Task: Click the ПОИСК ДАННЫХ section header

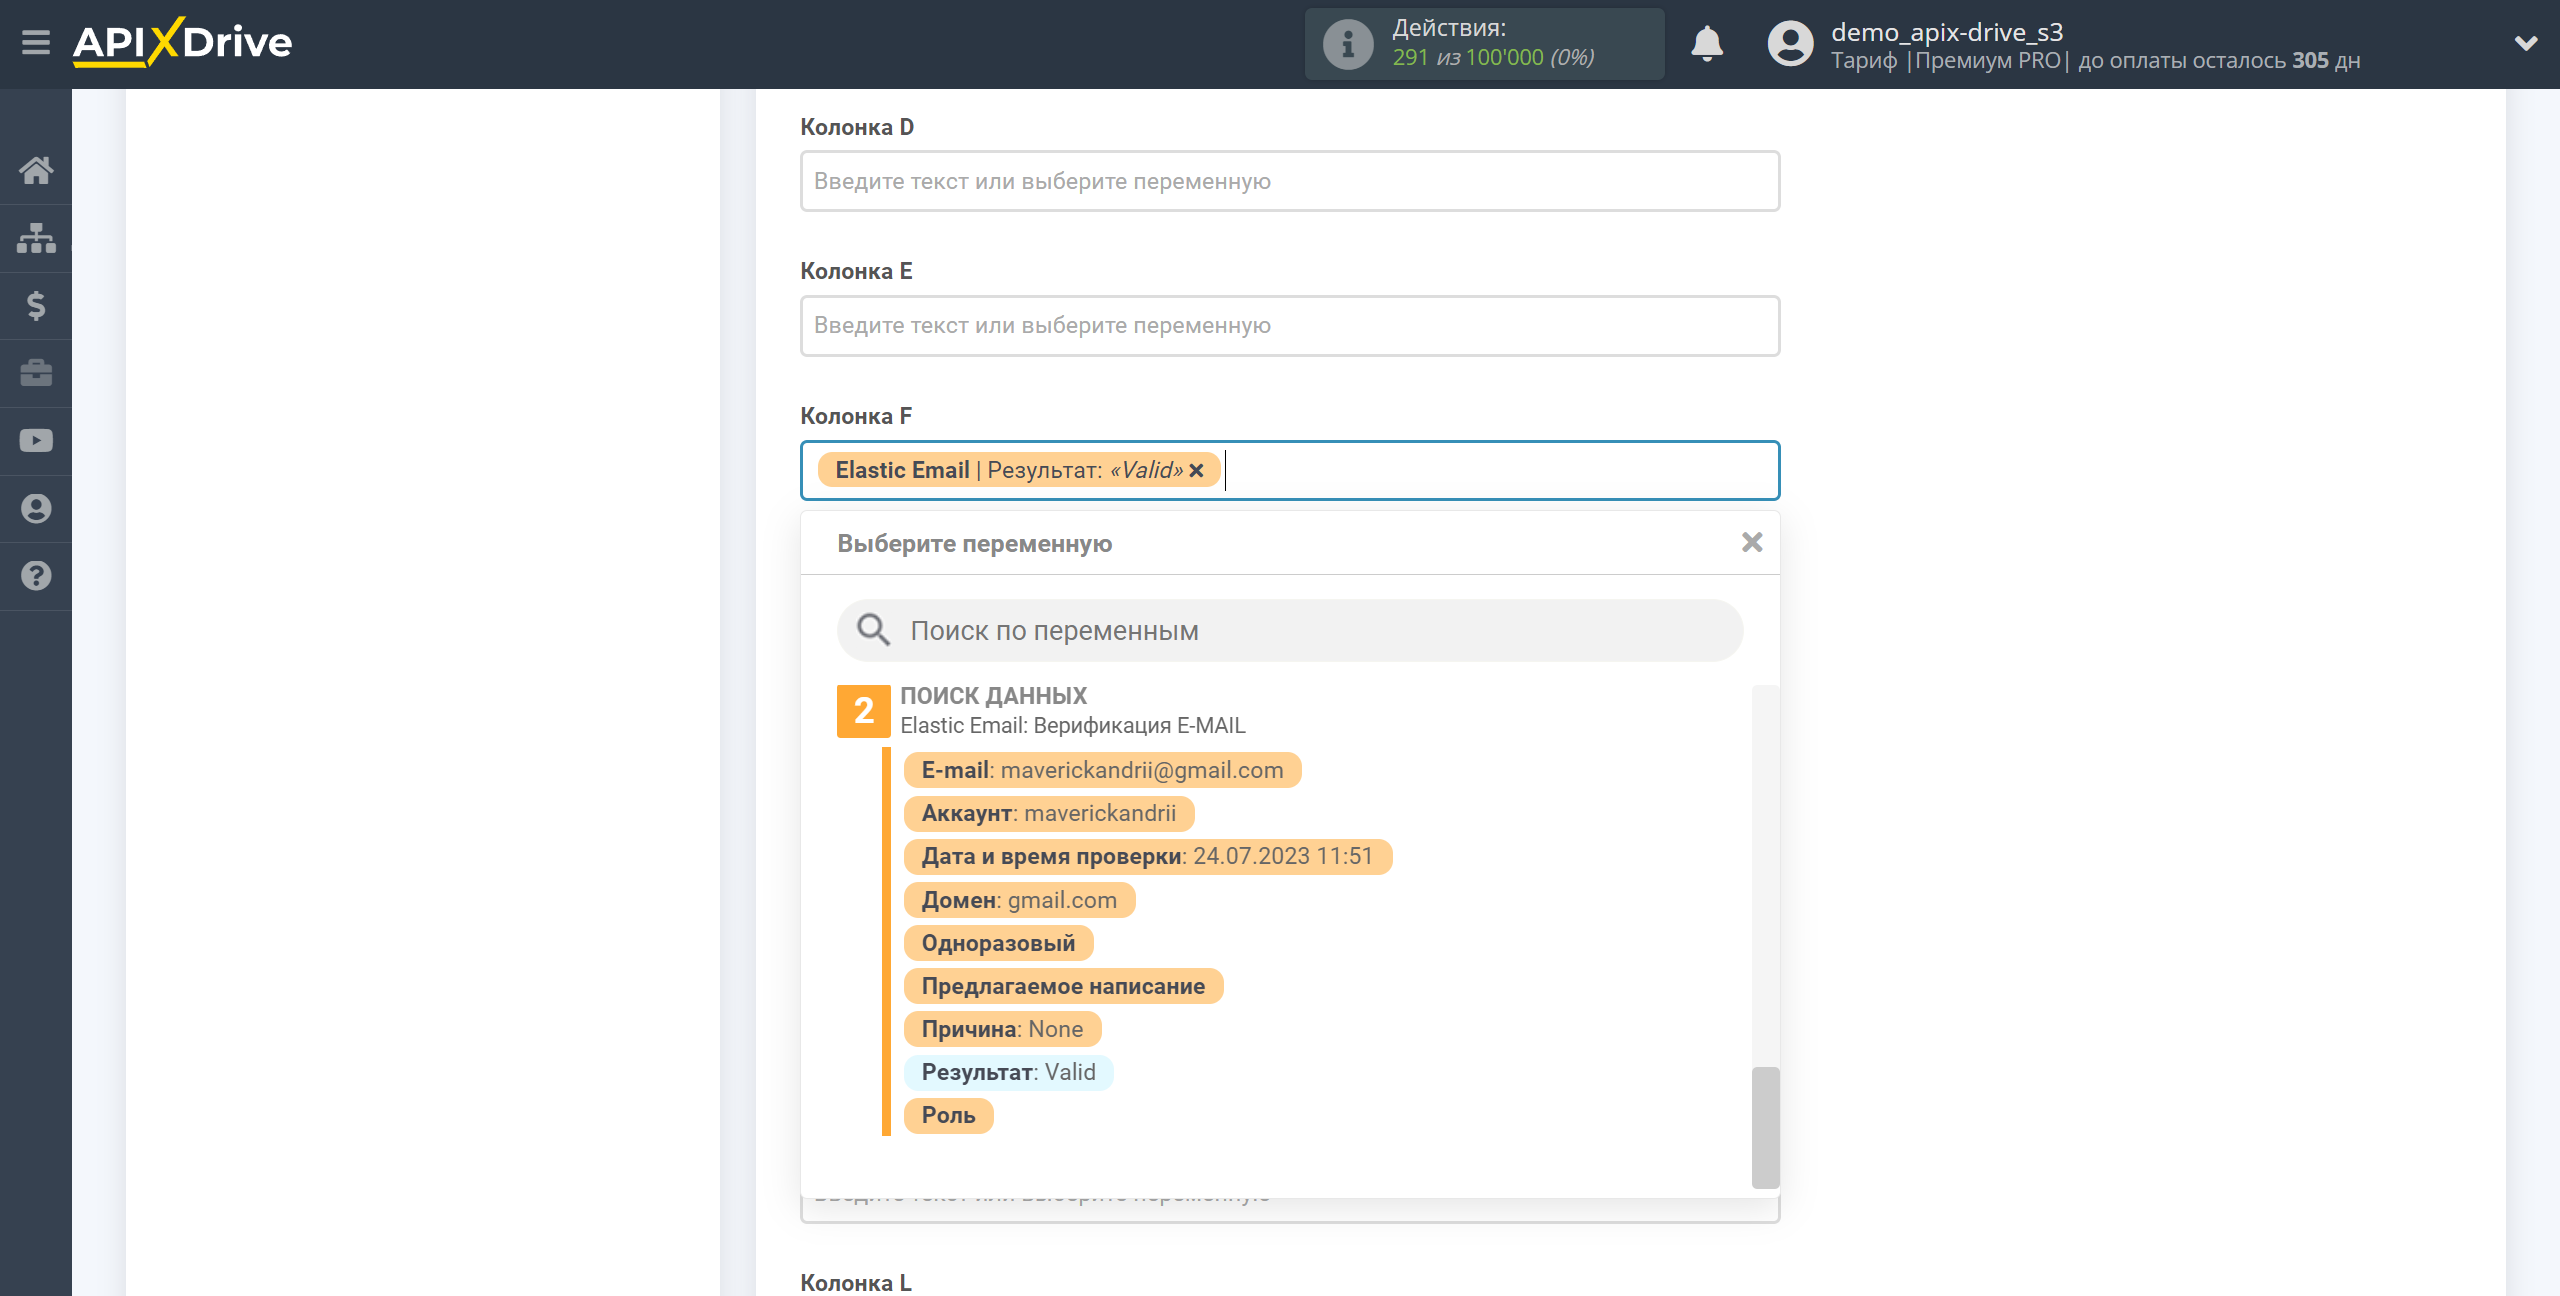Action: pos(993,696)
